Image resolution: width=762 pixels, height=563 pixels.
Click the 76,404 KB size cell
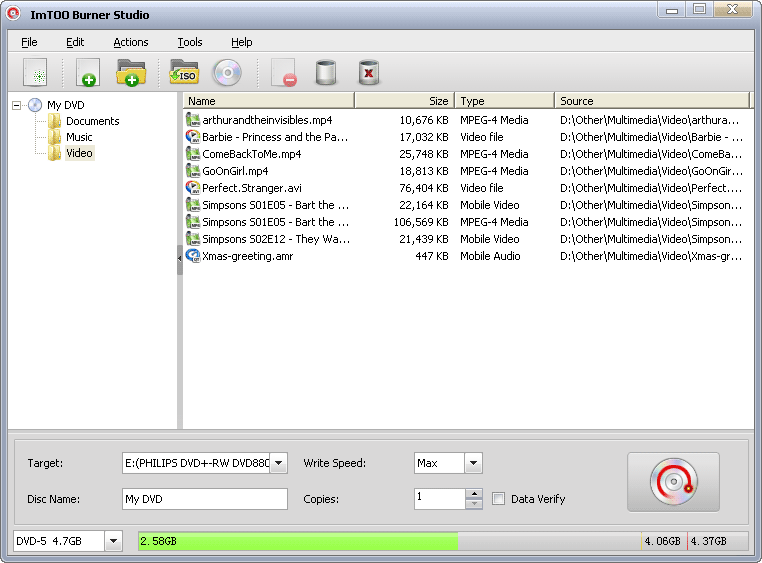pyautogui.click(x=424, y=188)
